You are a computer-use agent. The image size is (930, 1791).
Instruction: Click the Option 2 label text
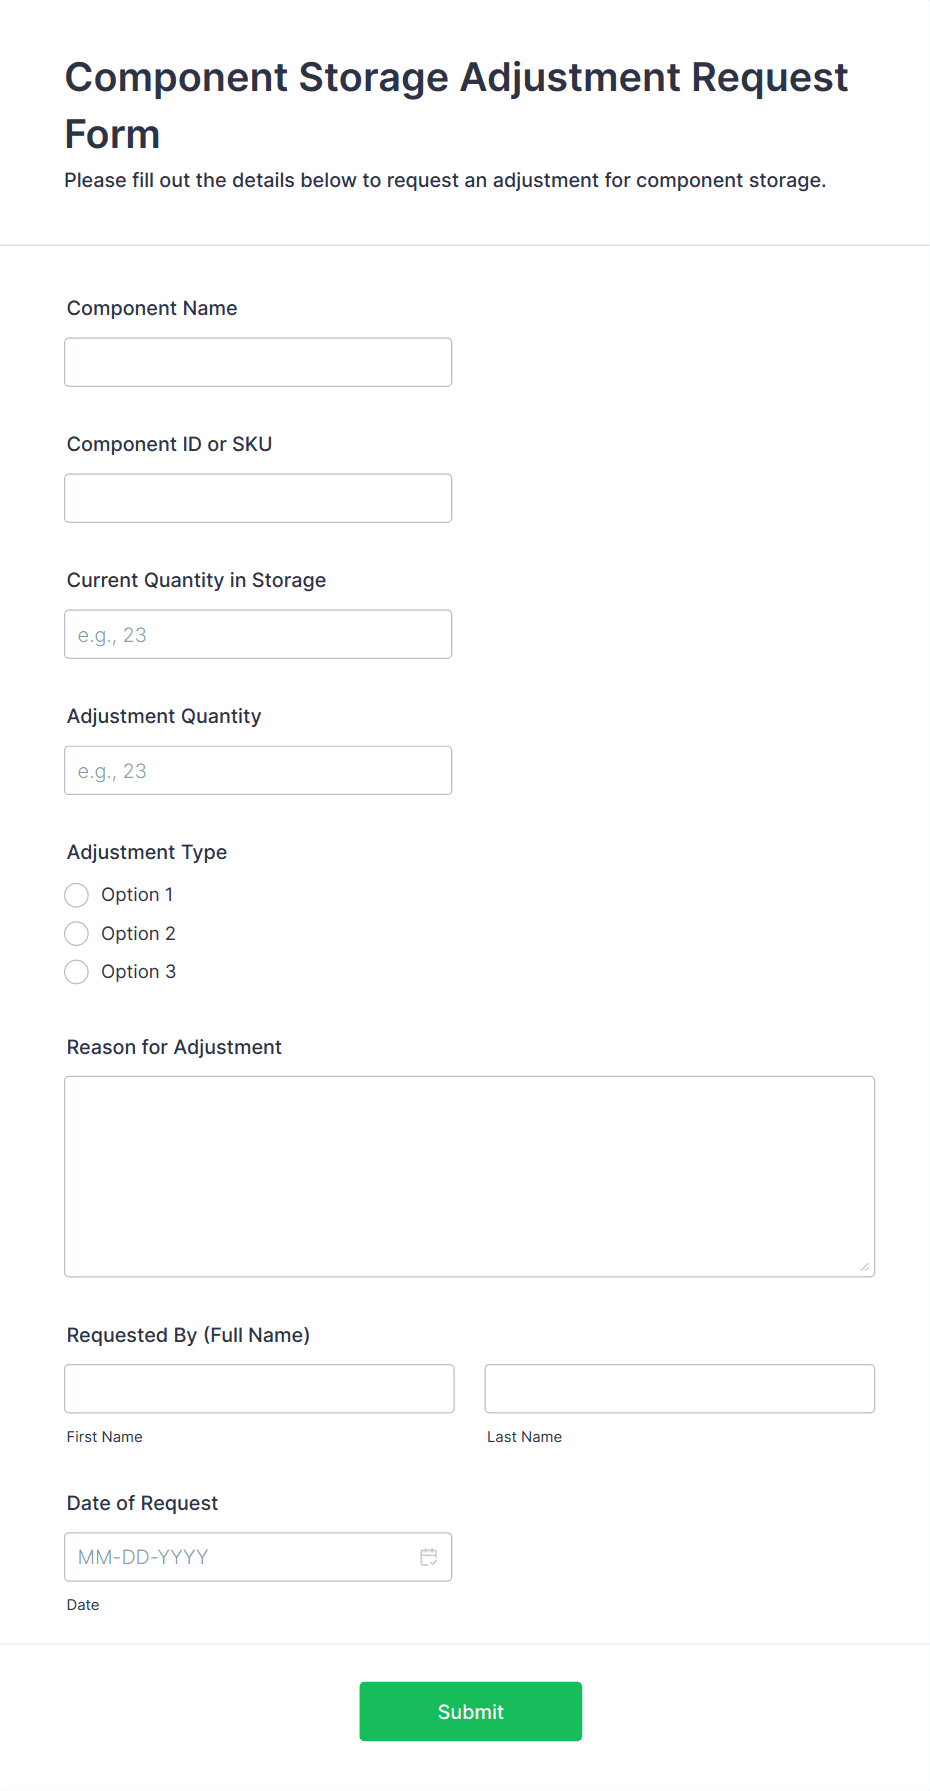tap(138, 934)
